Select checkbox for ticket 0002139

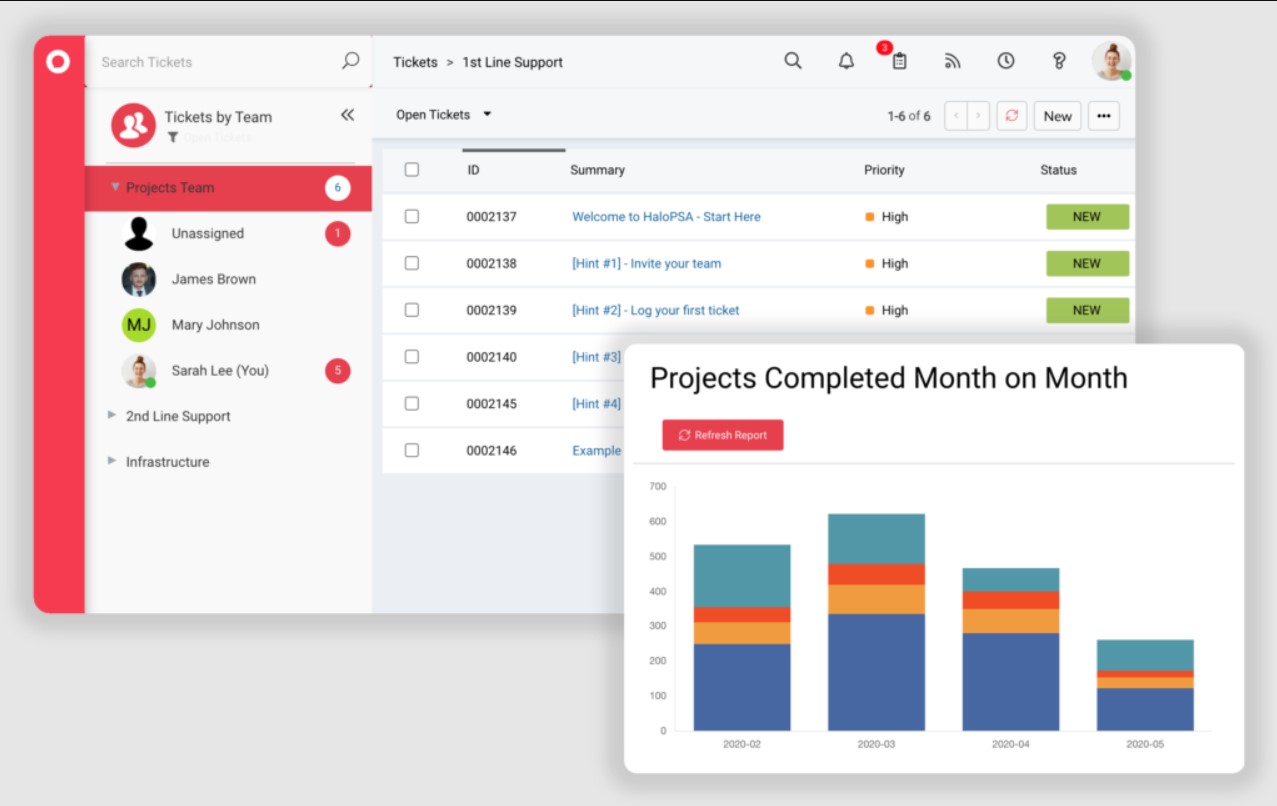pyautogui.click(x=412, y=310)
